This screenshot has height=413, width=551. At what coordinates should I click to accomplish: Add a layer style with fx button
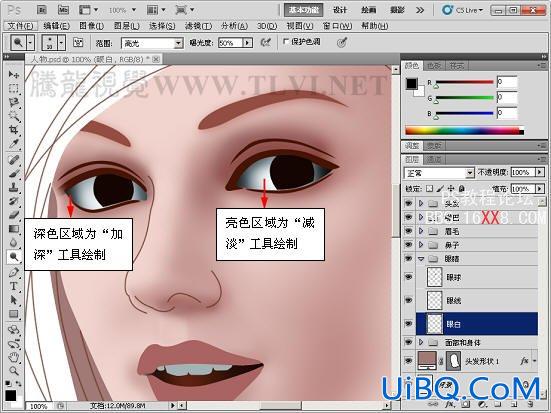pos(449,405)
